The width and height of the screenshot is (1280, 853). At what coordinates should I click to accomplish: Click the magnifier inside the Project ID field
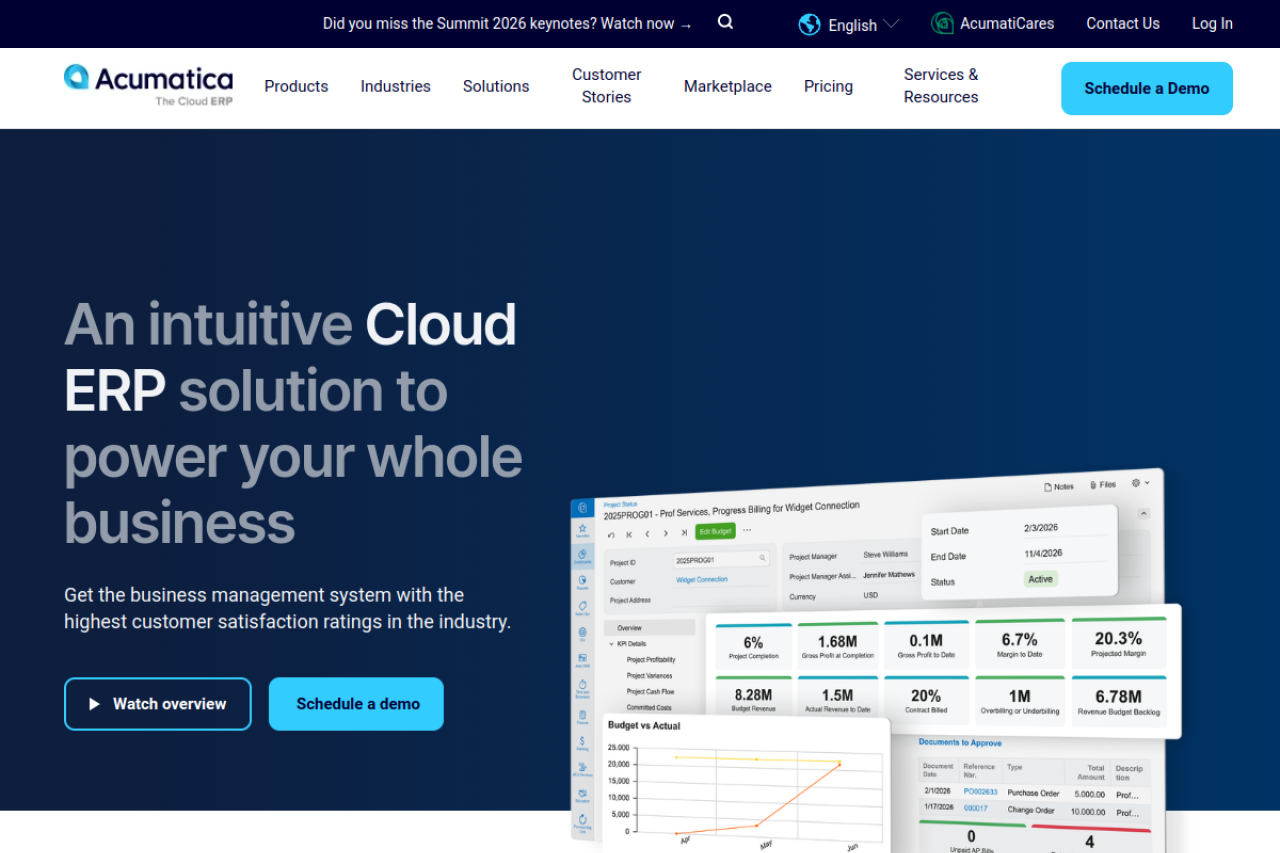(x=762, y=558)
